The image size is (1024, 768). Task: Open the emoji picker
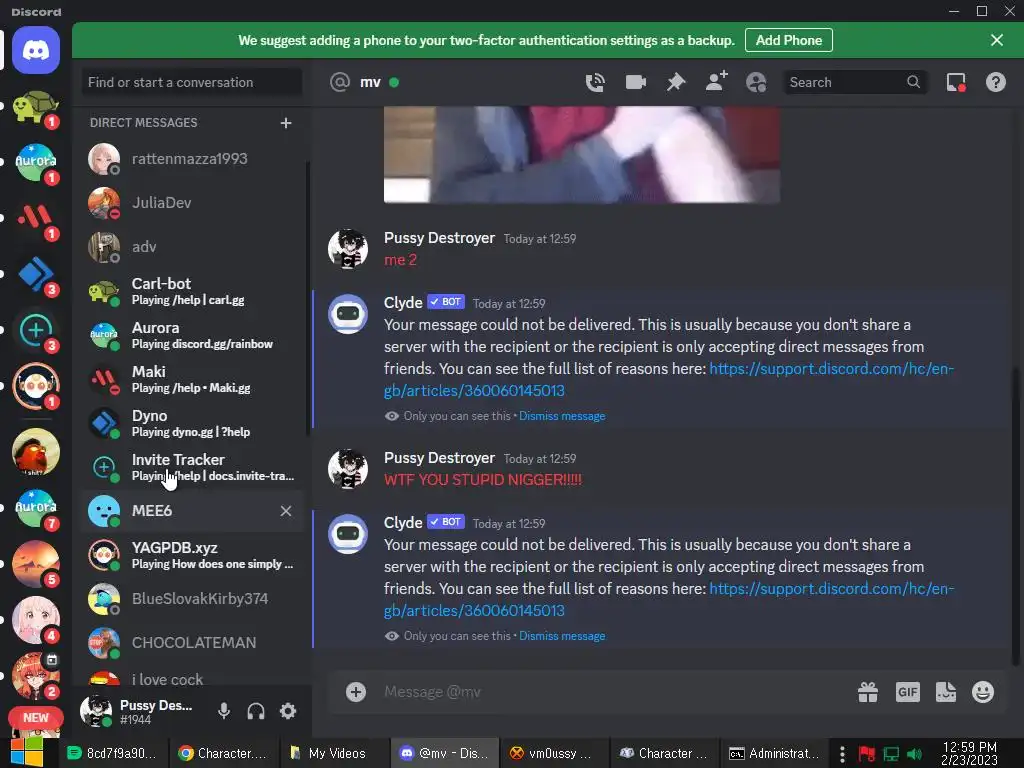pyautogui.click(x=983, y=692)
